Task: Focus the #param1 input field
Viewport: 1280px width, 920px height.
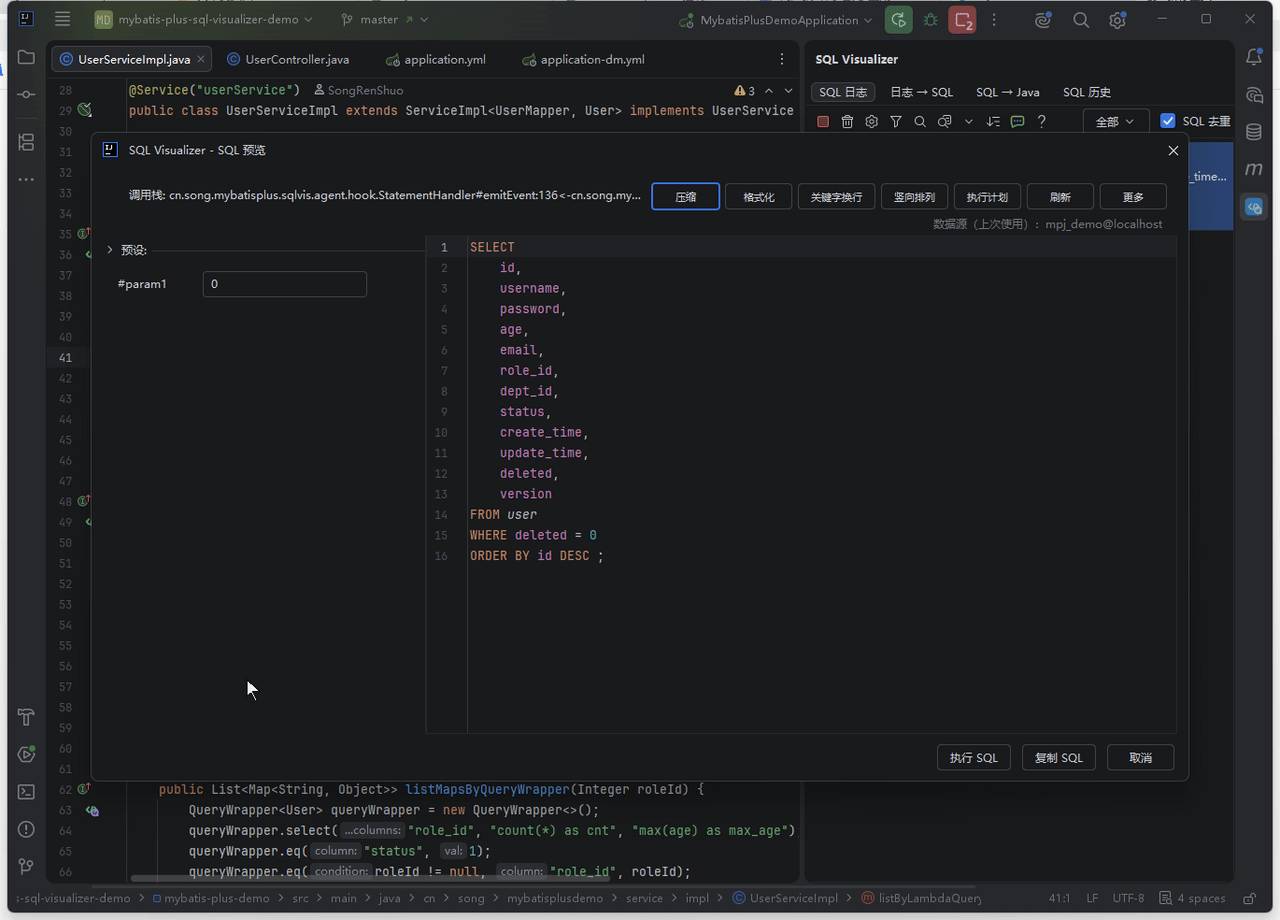Action: (x=285, y=284)
